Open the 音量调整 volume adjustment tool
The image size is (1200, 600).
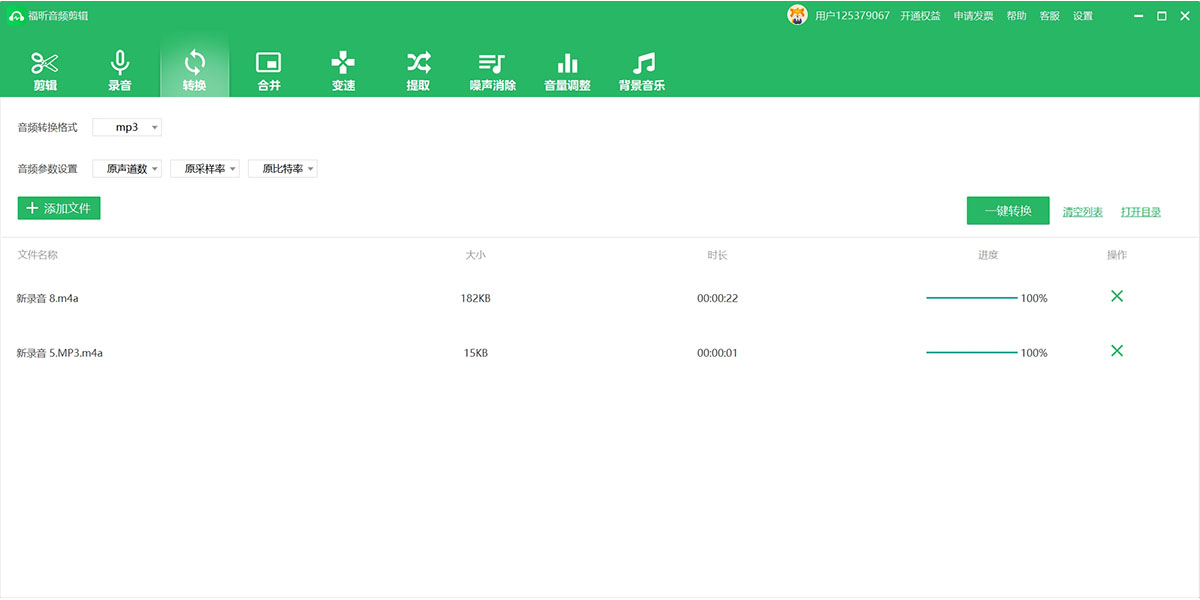[567, 70]
